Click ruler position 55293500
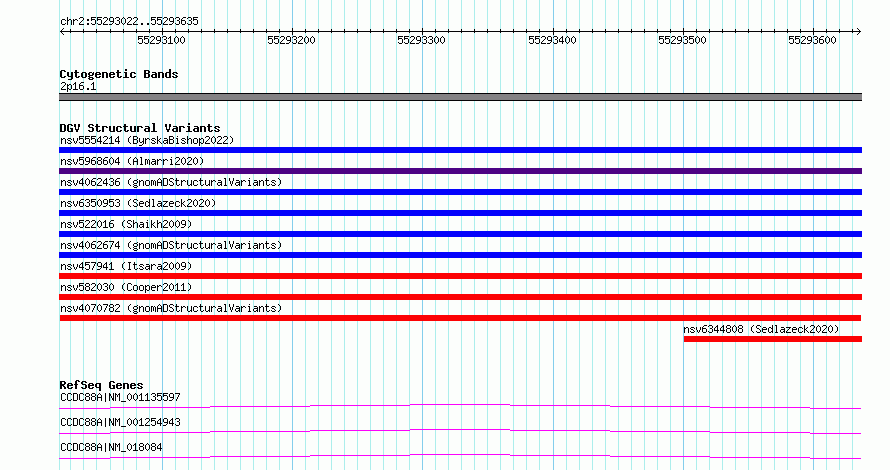Screen dimensions: 890x470 pos(682,40)
